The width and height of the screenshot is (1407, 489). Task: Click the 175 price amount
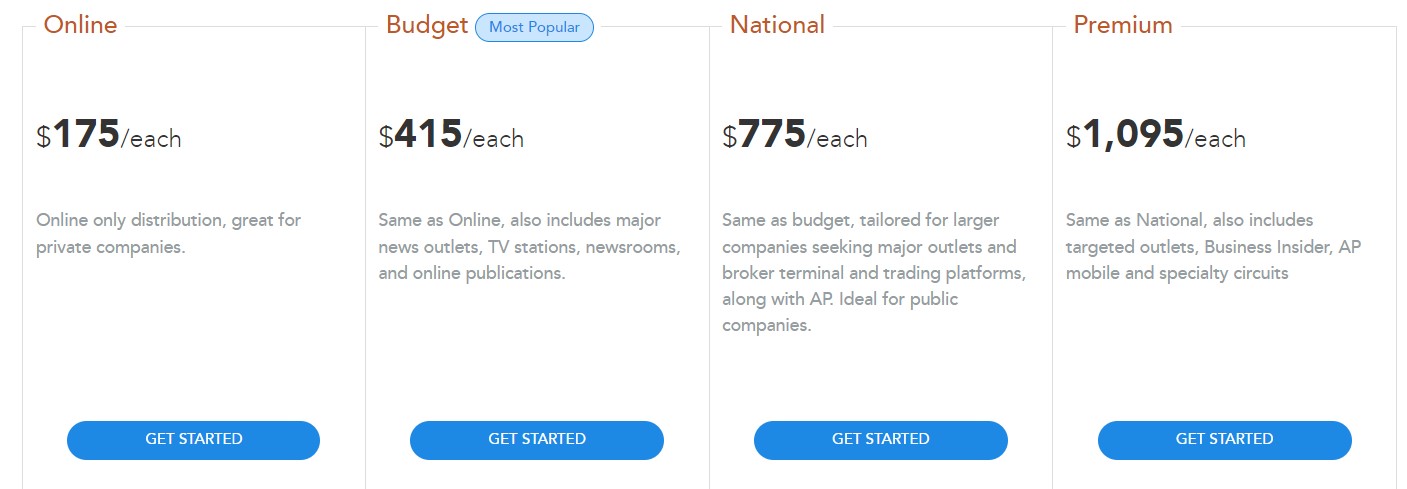(86, 134)
